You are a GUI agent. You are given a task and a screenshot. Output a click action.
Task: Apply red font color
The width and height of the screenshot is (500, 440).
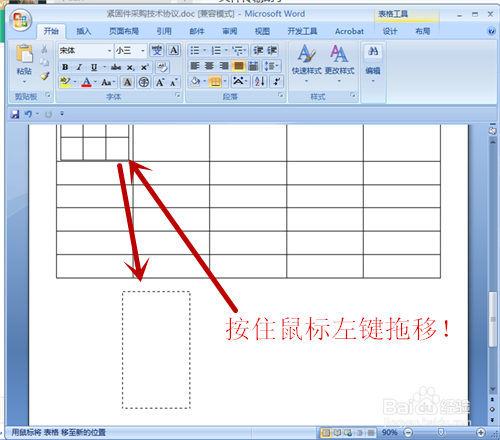coord(86,82)
